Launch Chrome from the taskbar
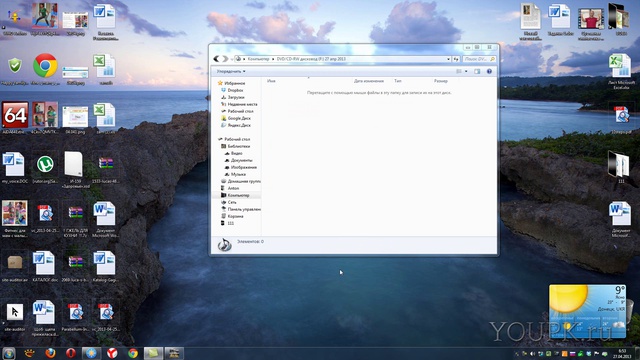Image resolution: width=640 pixels, height=360 pixels. [x=133, y=353]
